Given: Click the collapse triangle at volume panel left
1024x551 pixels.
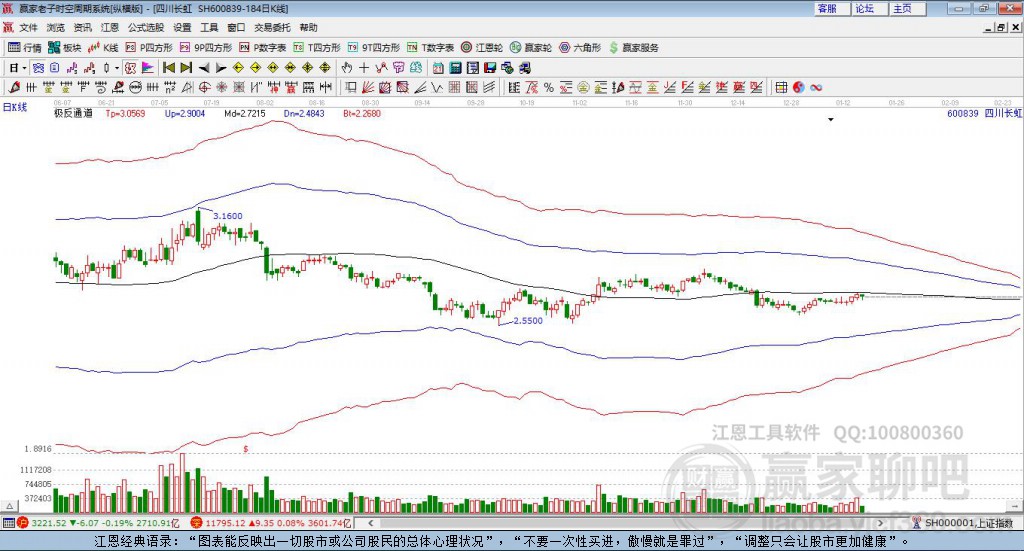Looking at the screenshot, I should [x=9, y=506].
